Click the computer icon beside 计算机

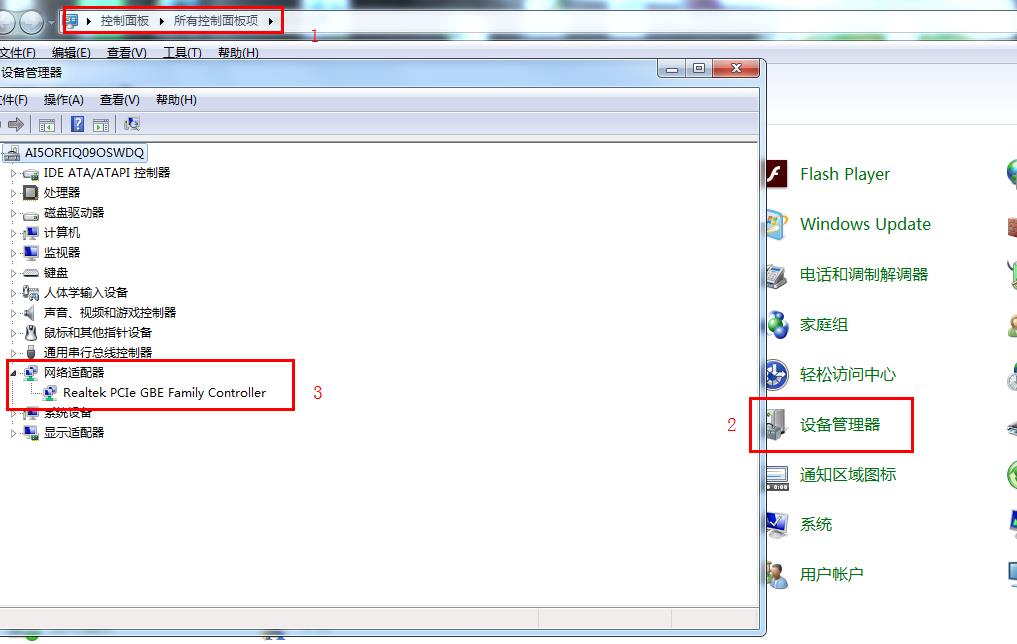pos(30,233)
